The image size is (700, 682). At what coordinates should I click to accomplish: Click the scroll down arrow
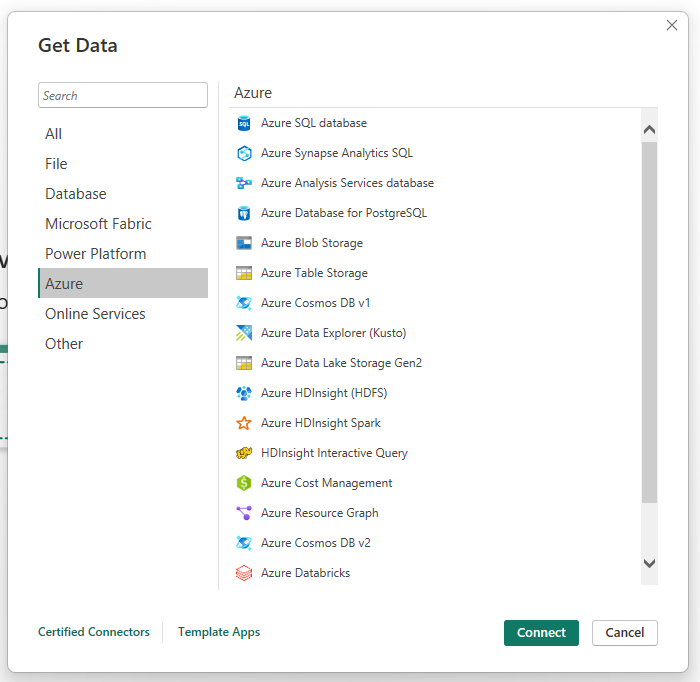(649, 563)
